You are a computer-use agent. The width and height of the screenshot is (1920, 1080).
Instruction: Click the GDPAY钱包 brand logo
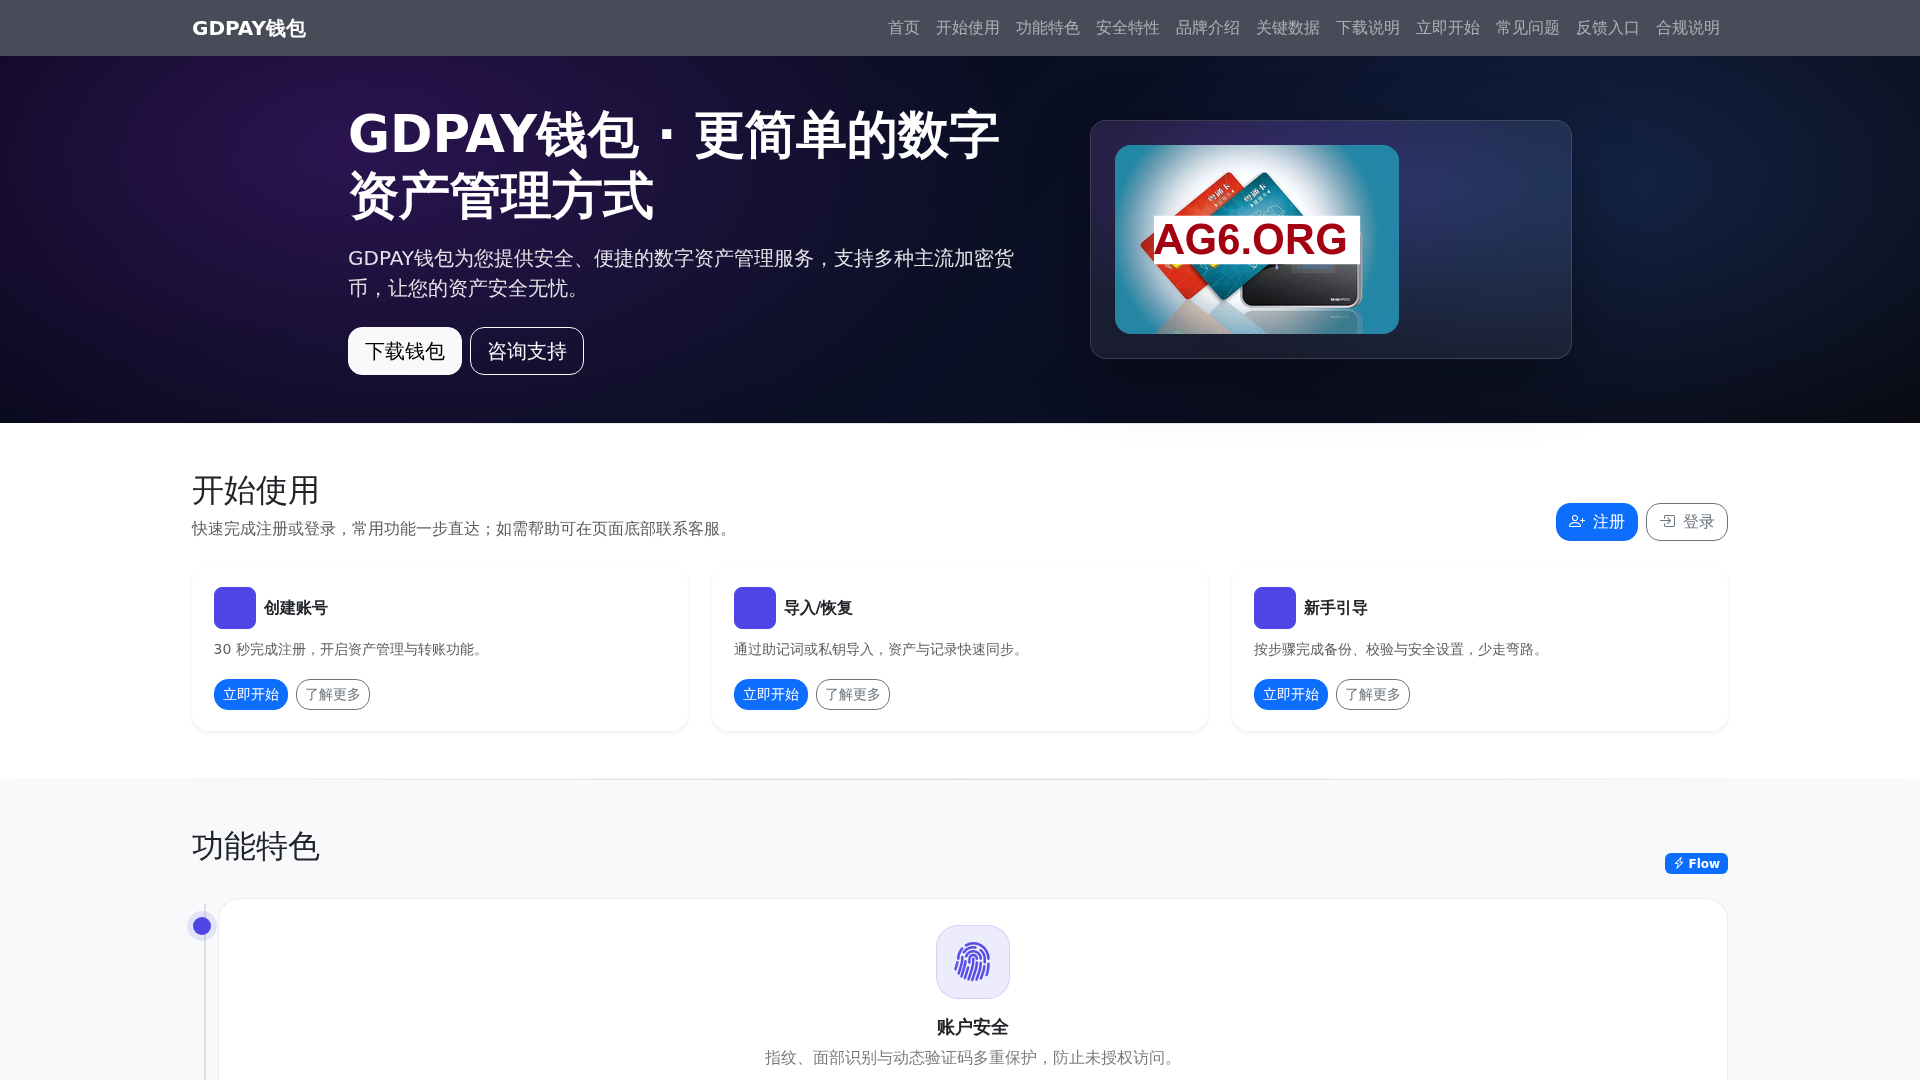pos(249,28)
